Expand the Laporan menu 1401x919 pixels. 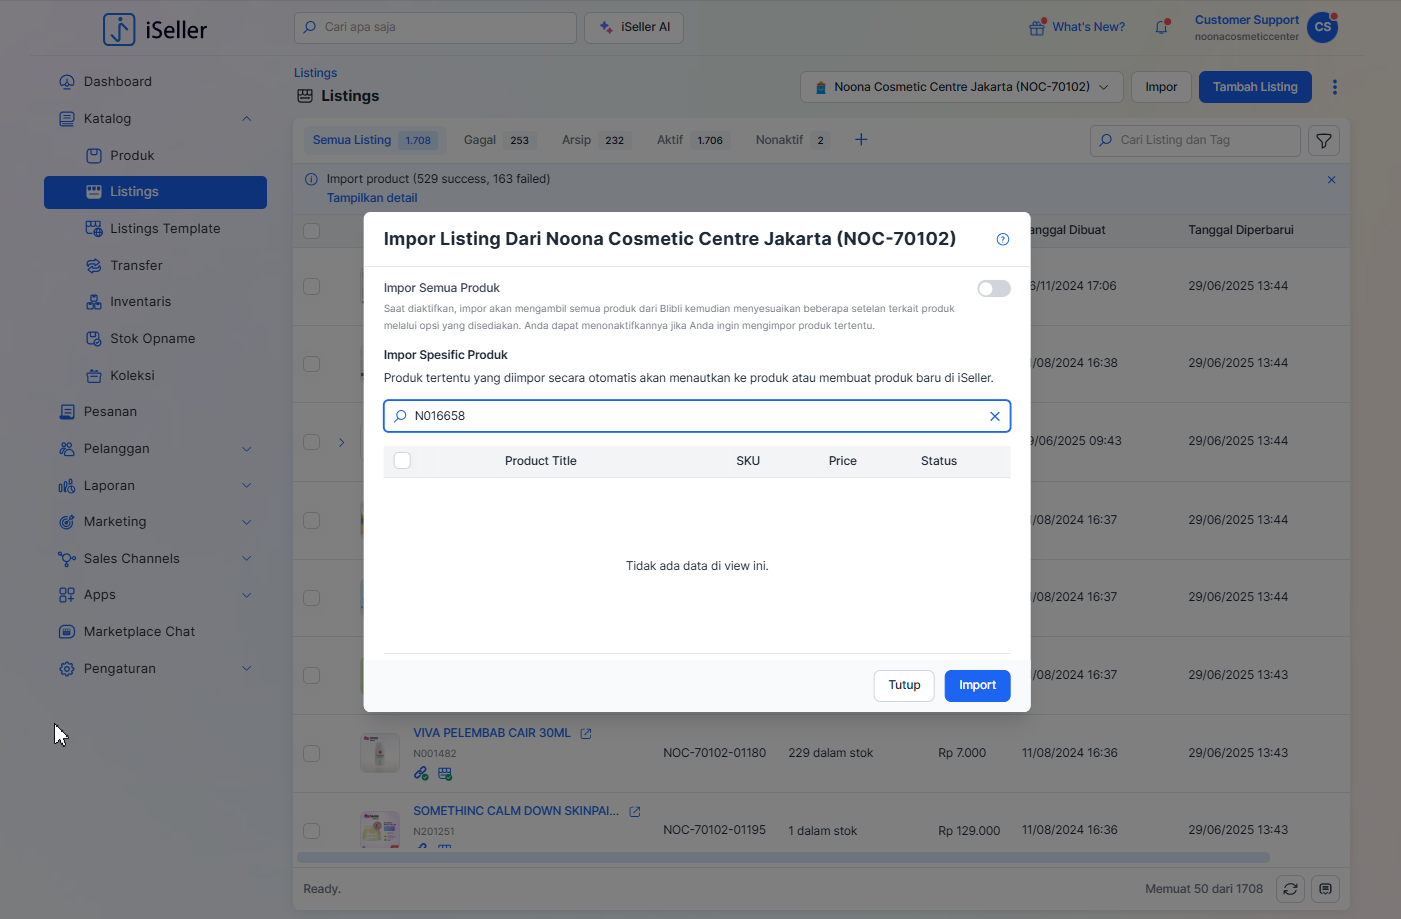[246, 486]
